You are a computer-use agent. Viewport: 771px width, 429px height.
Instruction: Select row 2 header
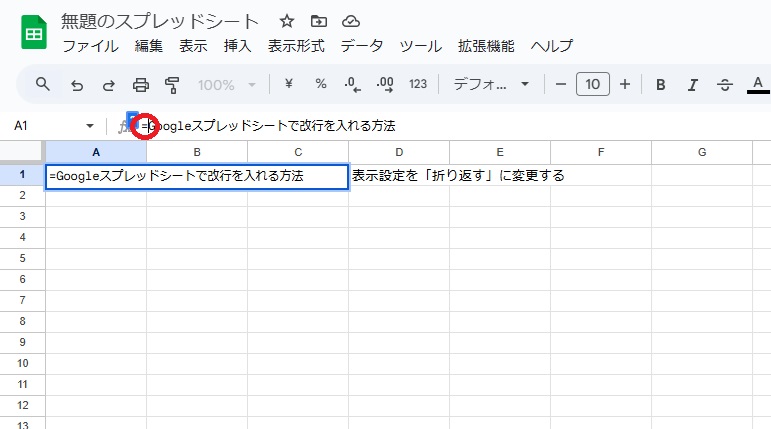coord(22,196)
